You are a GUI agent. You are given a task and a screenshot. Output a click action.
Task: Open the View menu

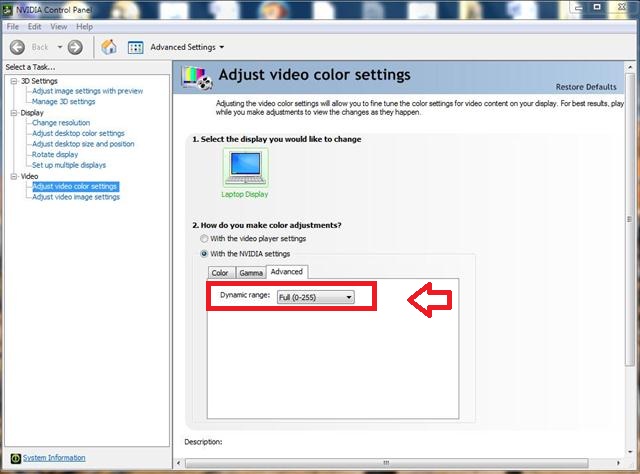[x=59, y=27]
